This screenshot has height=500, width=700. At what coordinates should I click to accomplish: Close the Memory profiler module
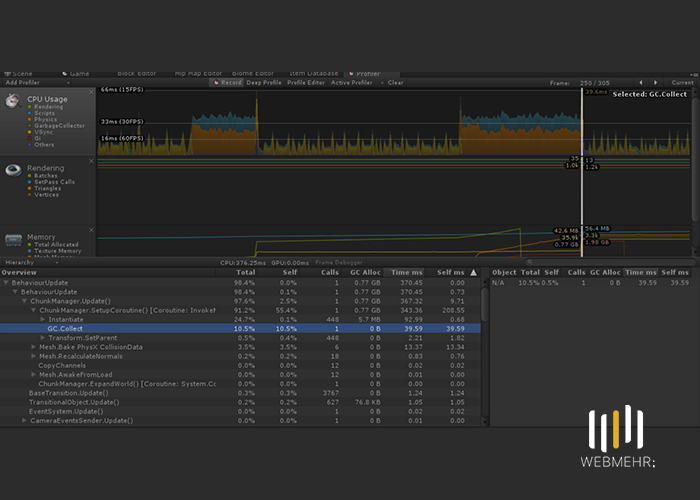(x=92, y=230)
